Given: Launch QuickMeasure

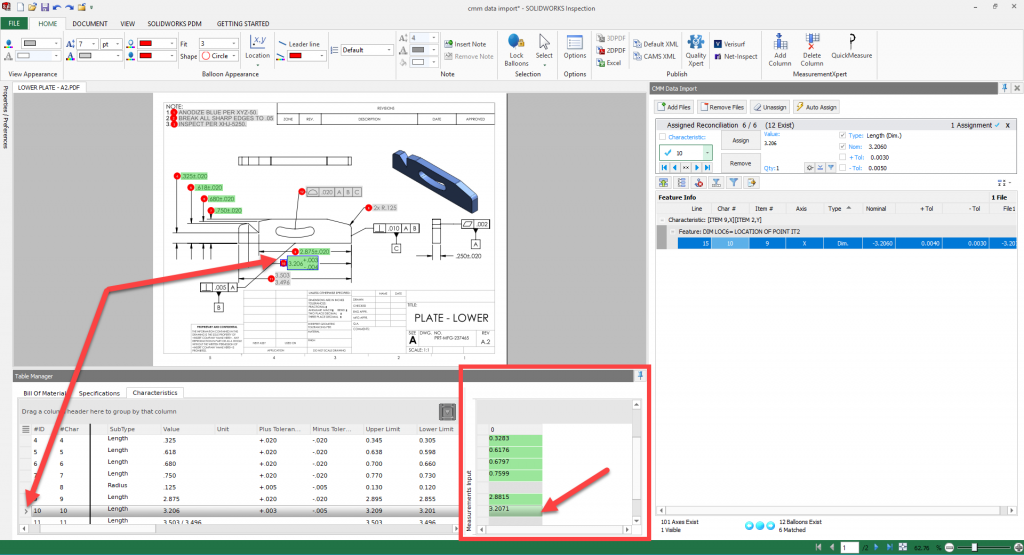Looking at the screenshot, I should tap(852, 46).
